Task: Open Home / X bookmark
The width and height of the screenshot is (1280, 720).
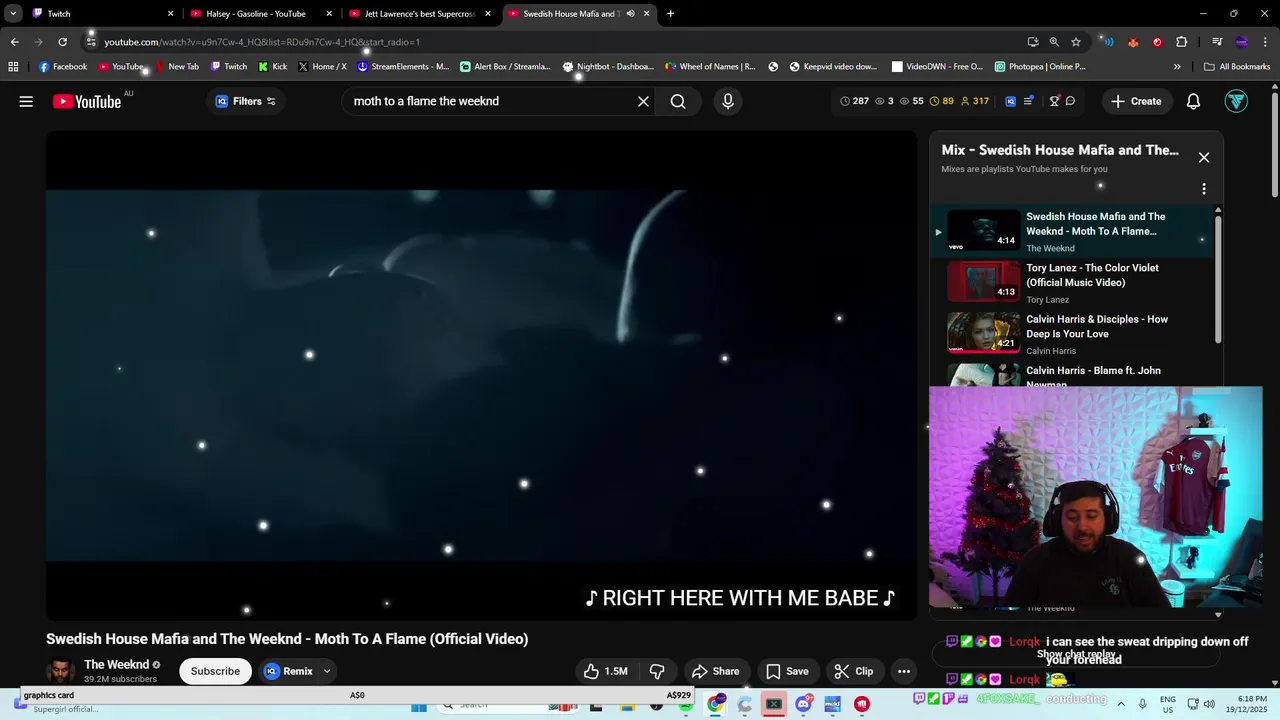Action: (x=322, y=67)
